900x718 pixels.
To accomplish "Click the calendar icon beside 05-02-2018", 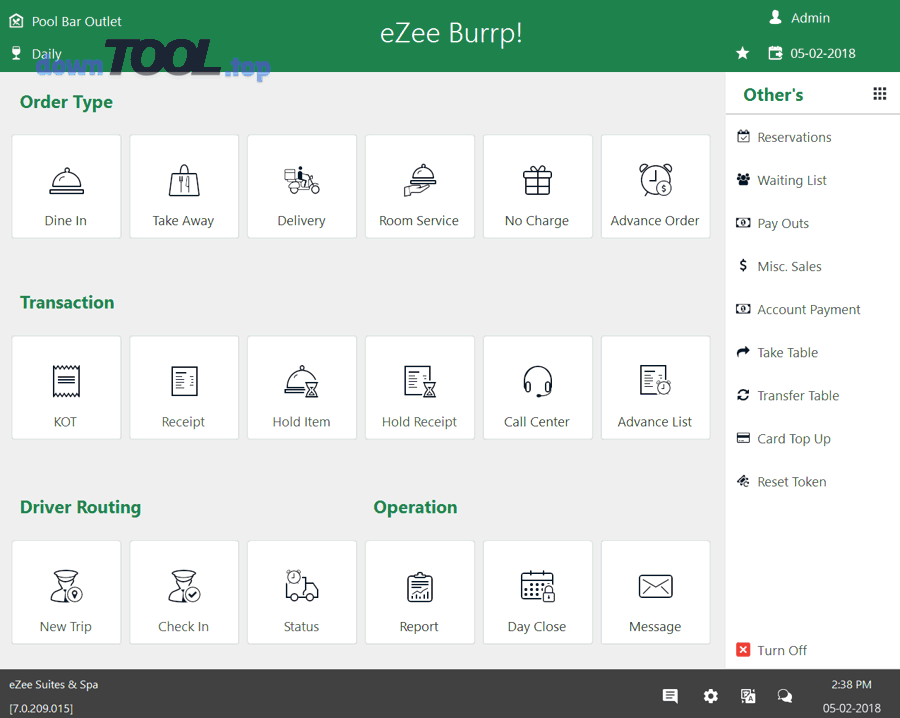I will pos(775,53).
